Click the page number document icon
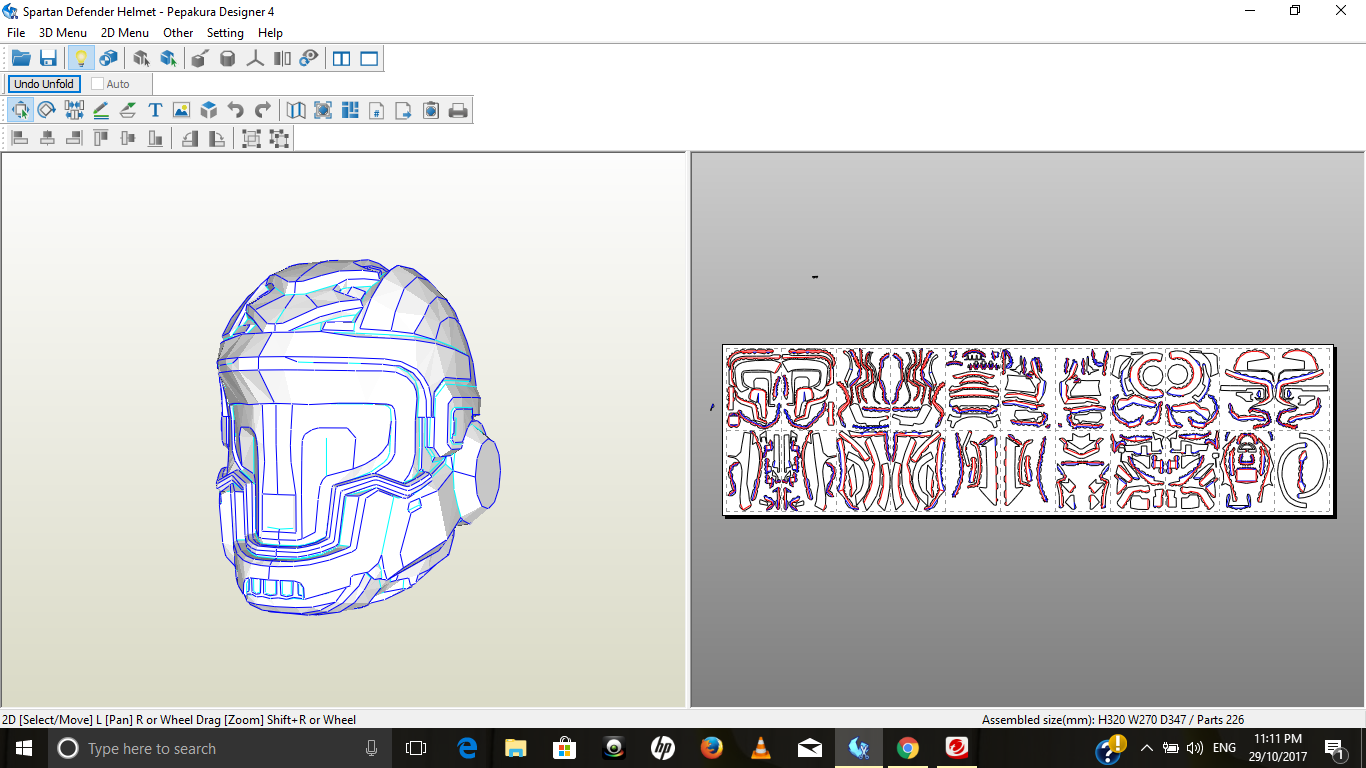 pos(377,110)
